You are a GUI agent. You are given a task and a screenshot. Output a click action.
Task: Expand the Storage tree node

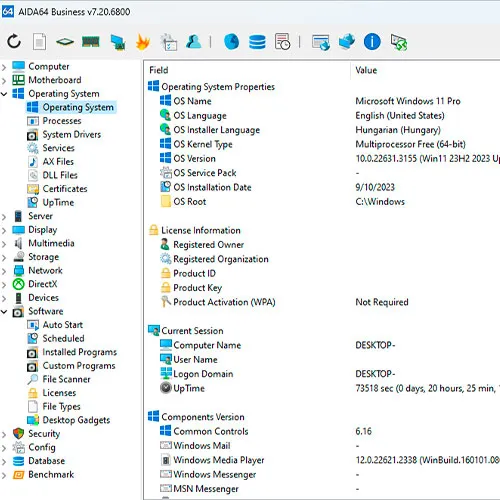click(x=4, y=257)
